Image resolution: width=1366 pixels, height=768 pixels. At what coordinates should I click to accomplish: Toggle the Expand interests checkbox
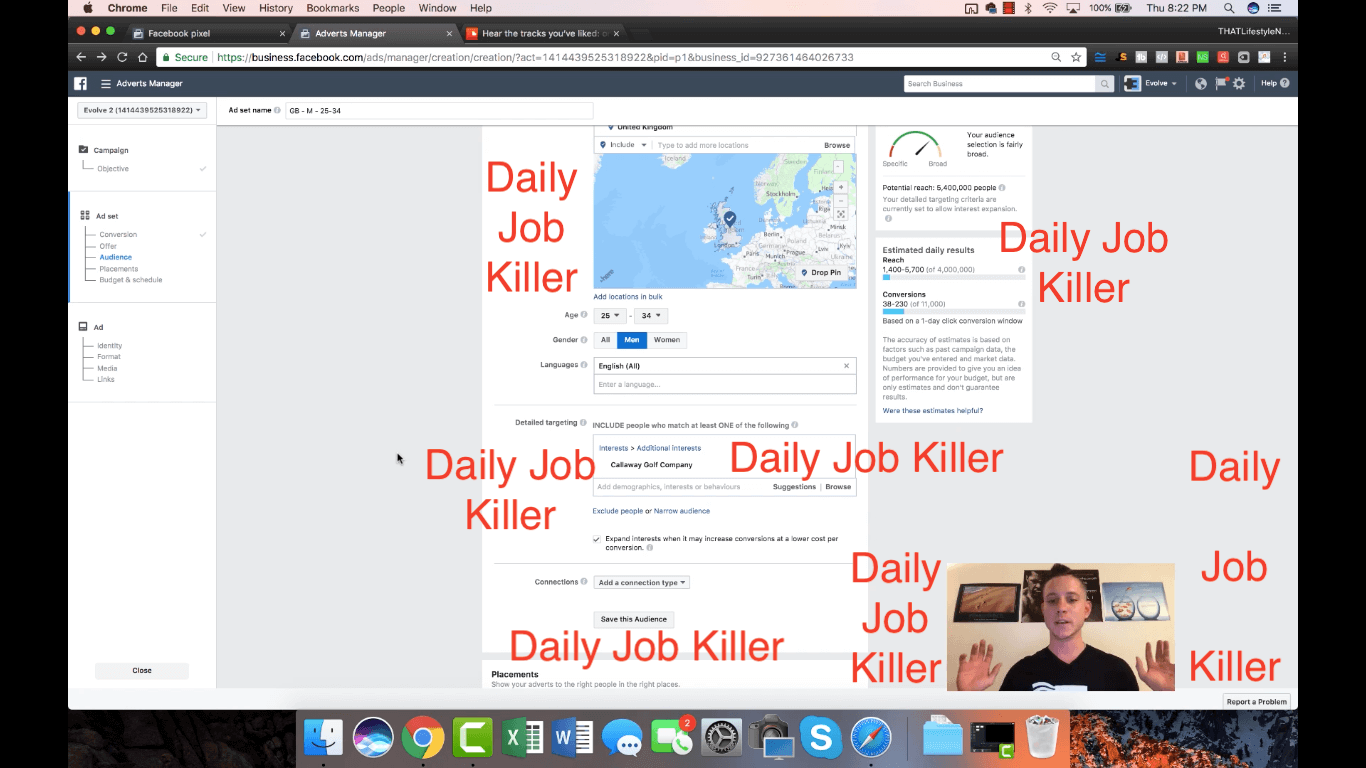tap(597, 539)
